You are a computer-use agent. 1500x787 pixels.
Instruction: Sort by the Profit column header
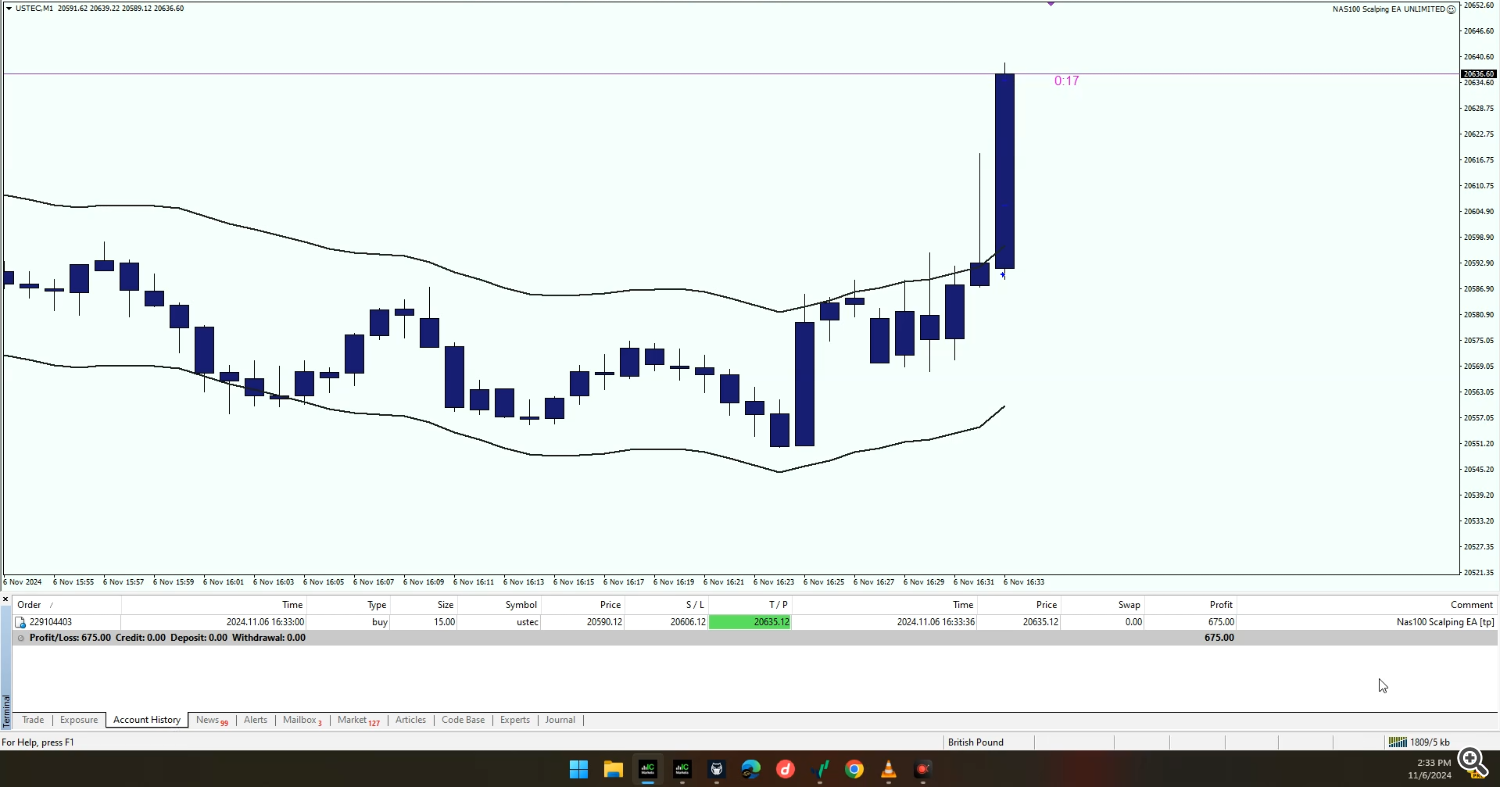tap(1191, 605)
